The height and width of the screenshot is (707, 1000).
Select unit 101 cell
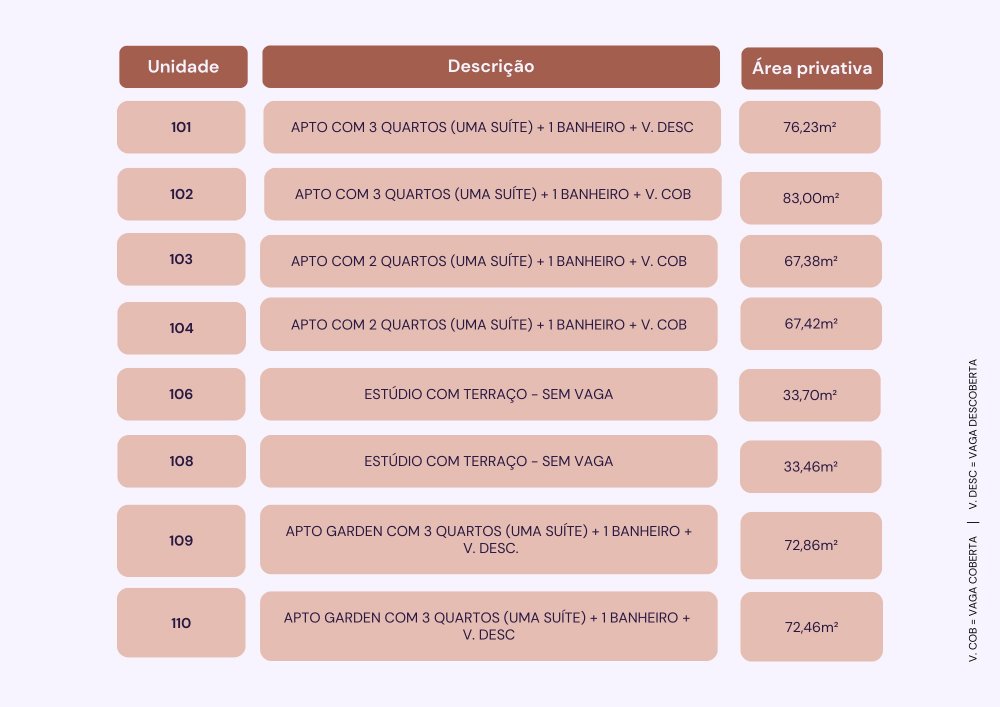point(181,127)
